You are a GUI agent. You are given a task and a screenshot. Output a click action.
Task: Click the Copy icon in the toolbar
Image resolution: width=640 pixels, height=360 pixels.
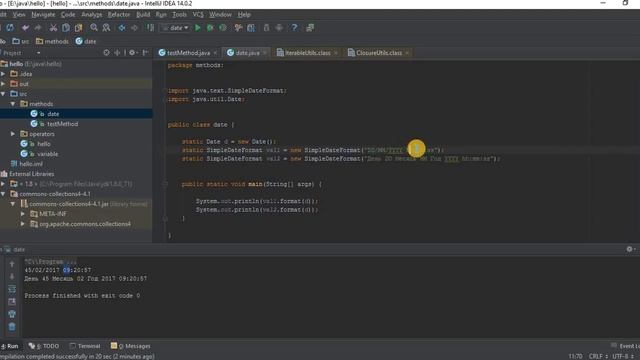click(x=66, y=28)
